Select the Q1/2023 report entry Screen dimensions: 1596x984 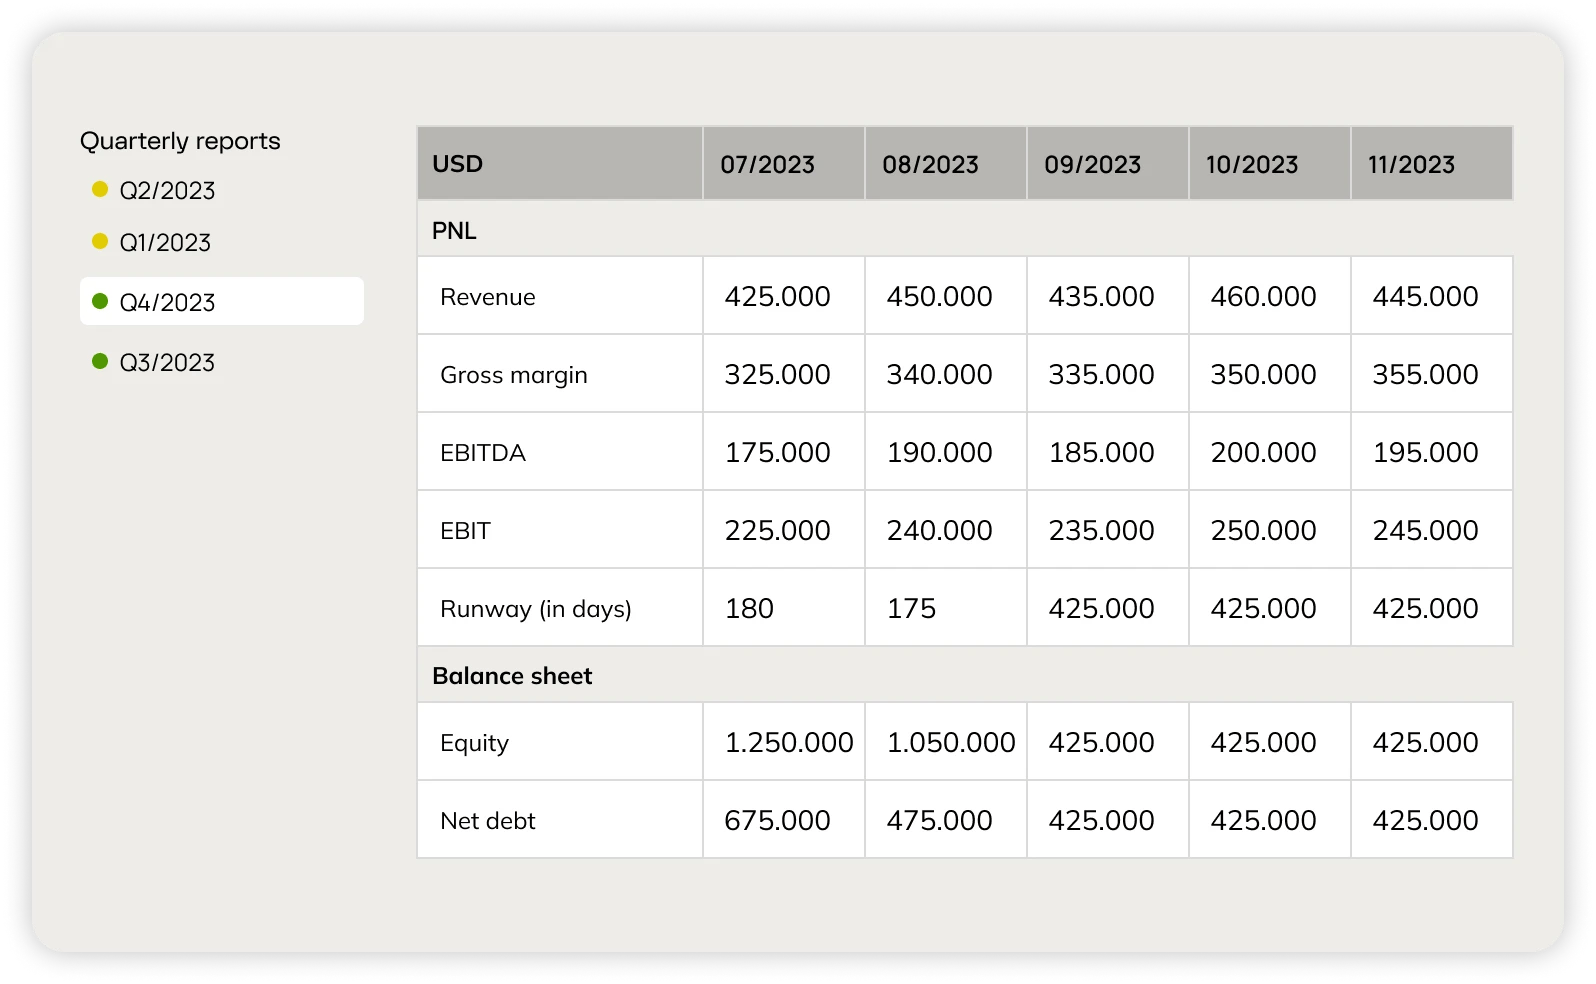click(165, 243)
